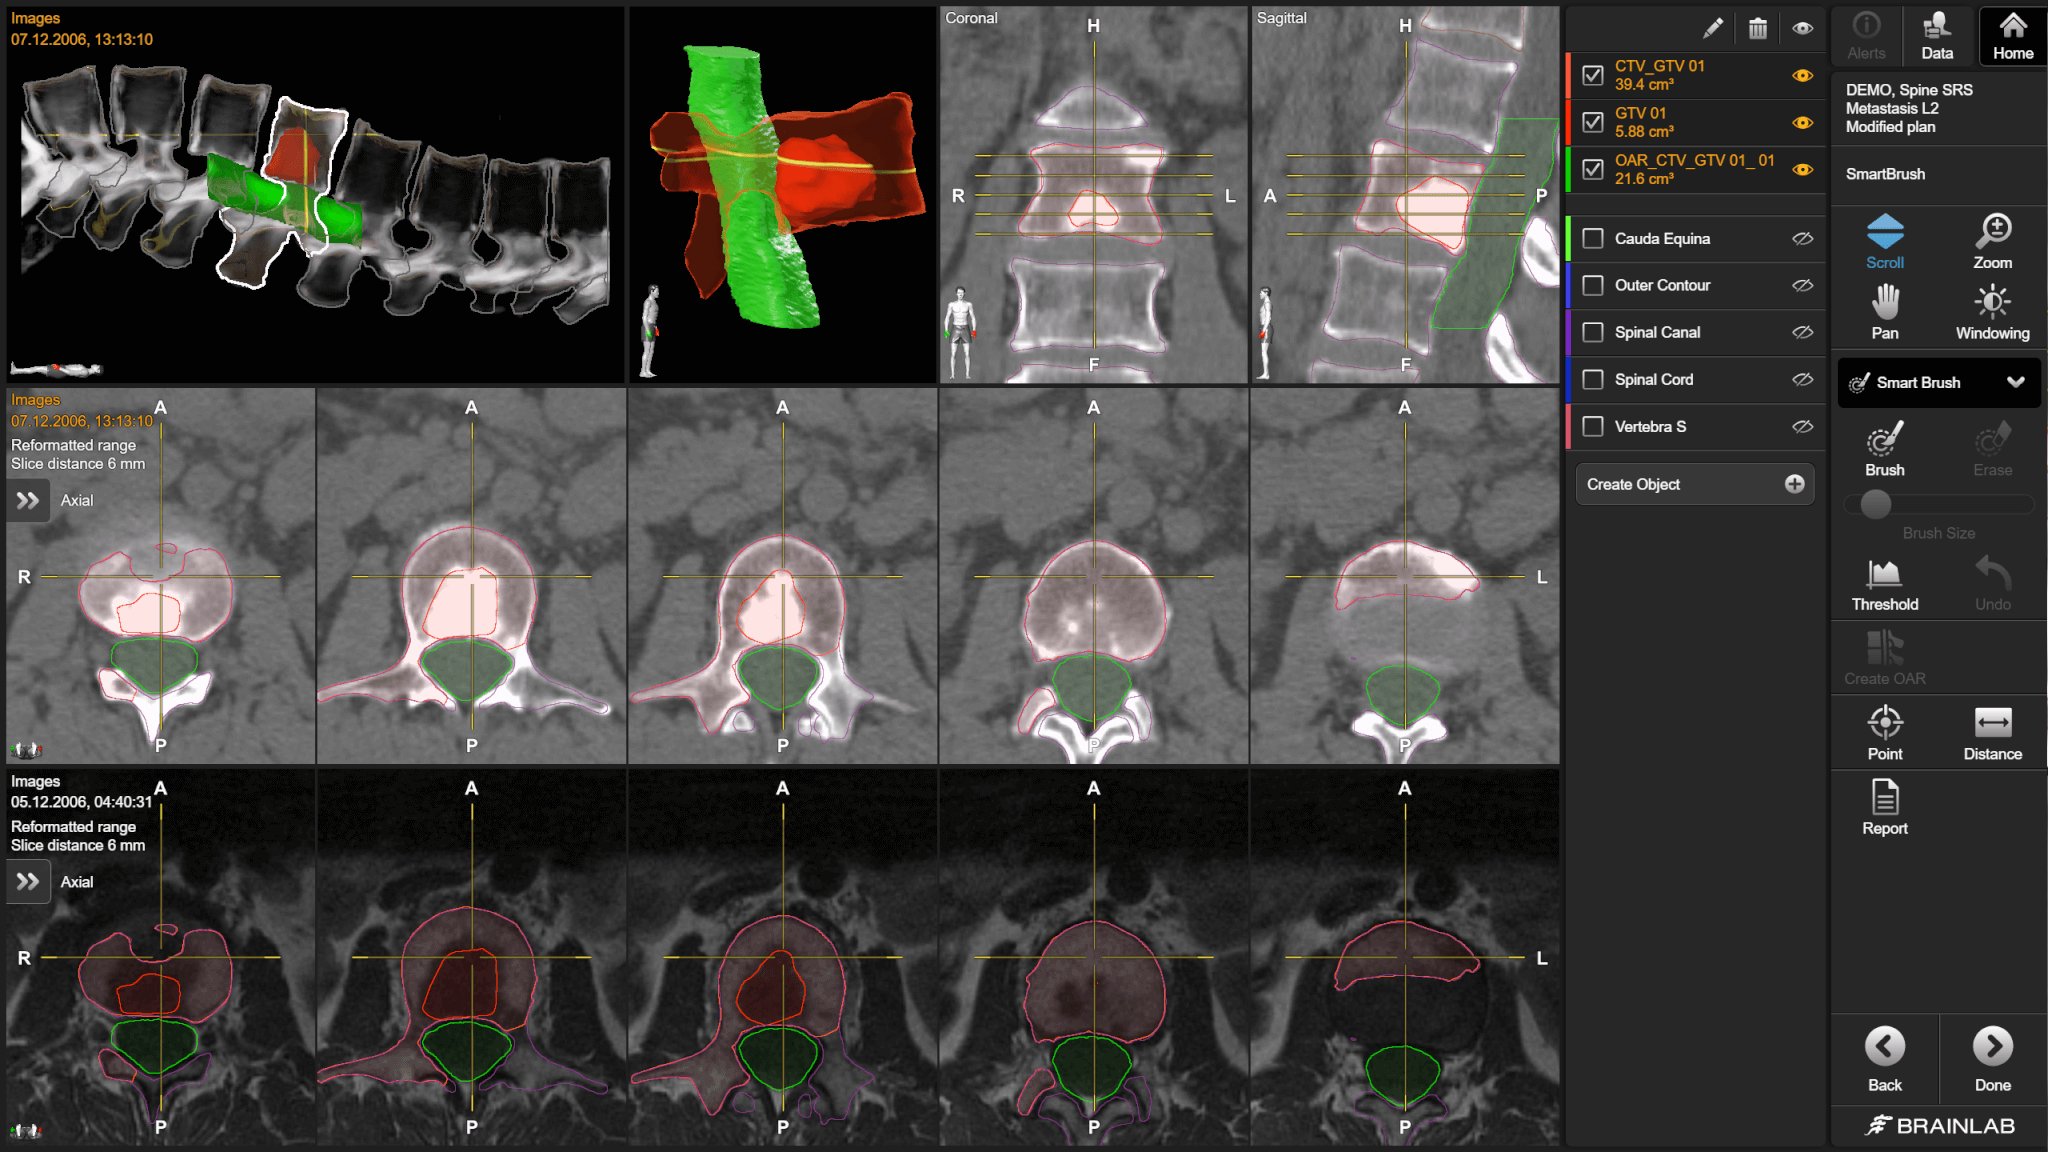Click the trash delete icon
The height and width of the screenshot is (1152, 2048).
tap(1757, 29)
